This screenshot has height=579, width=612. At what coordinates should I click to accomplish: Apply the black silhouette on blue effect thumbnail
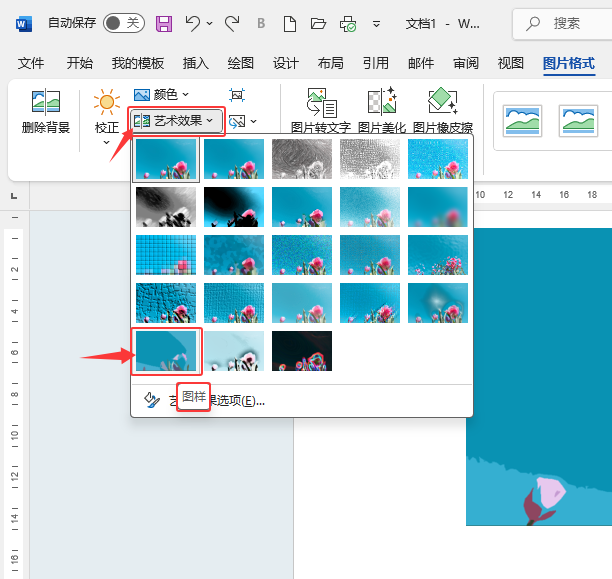234,207
